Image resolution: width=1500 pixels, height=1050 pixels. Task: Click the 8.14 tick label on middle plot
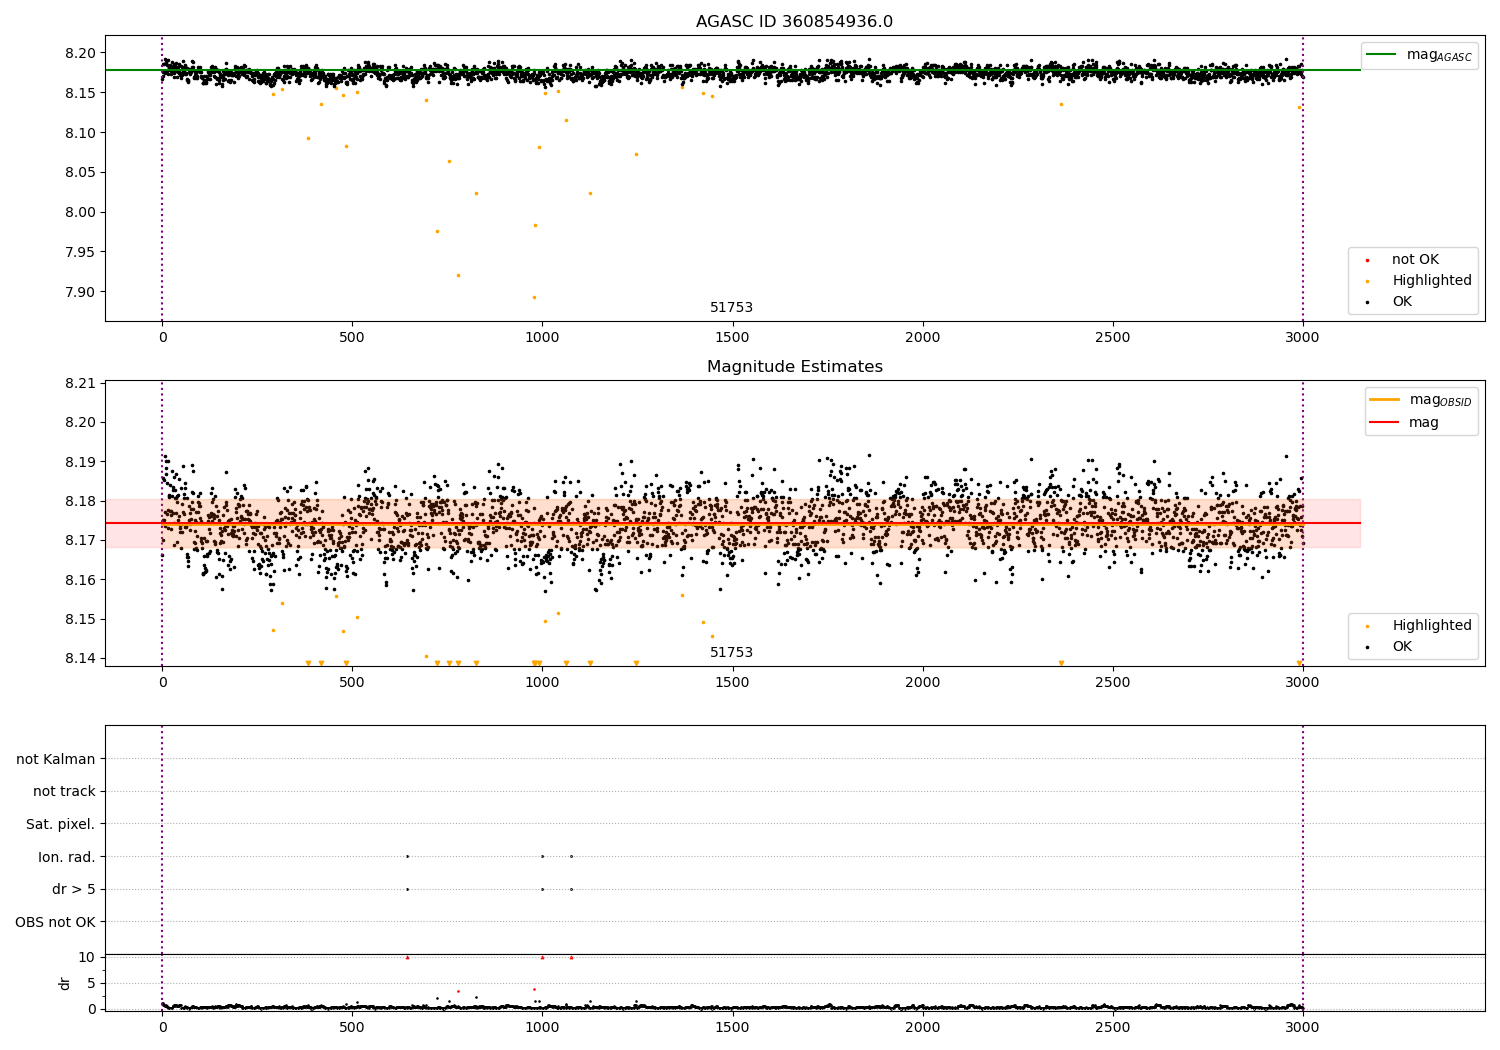(81, 659)
